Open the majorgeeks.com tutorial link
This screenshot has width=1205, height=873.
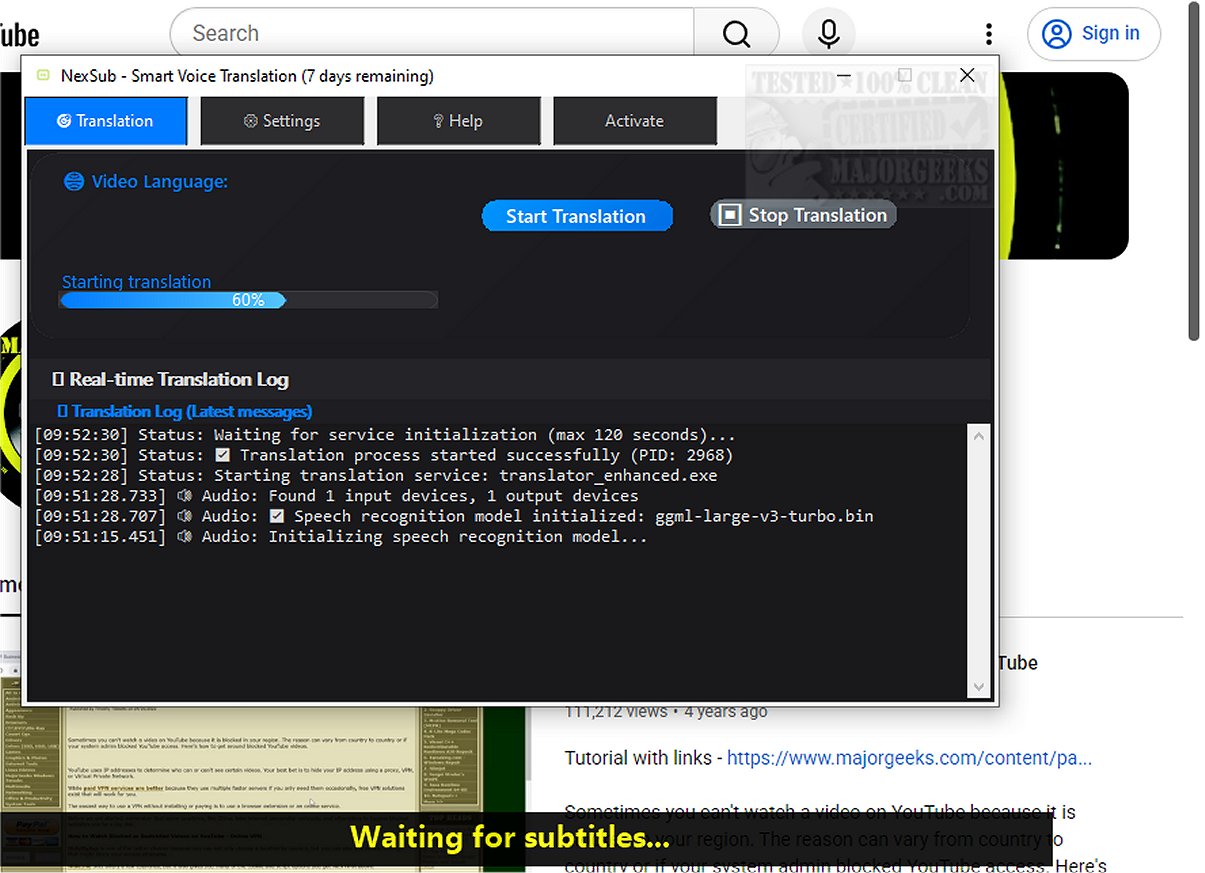(x=909, y=758)
